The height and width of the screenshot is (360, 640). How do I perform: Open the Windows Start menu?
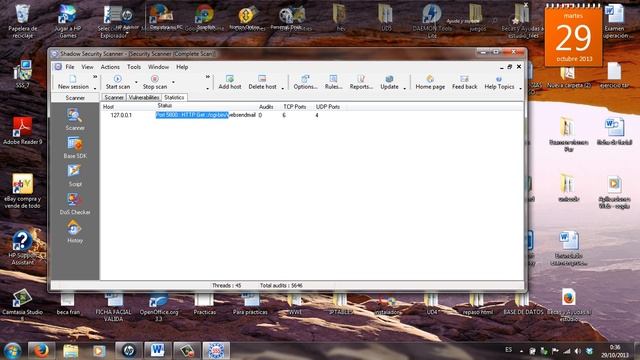(x=12, y=351)
